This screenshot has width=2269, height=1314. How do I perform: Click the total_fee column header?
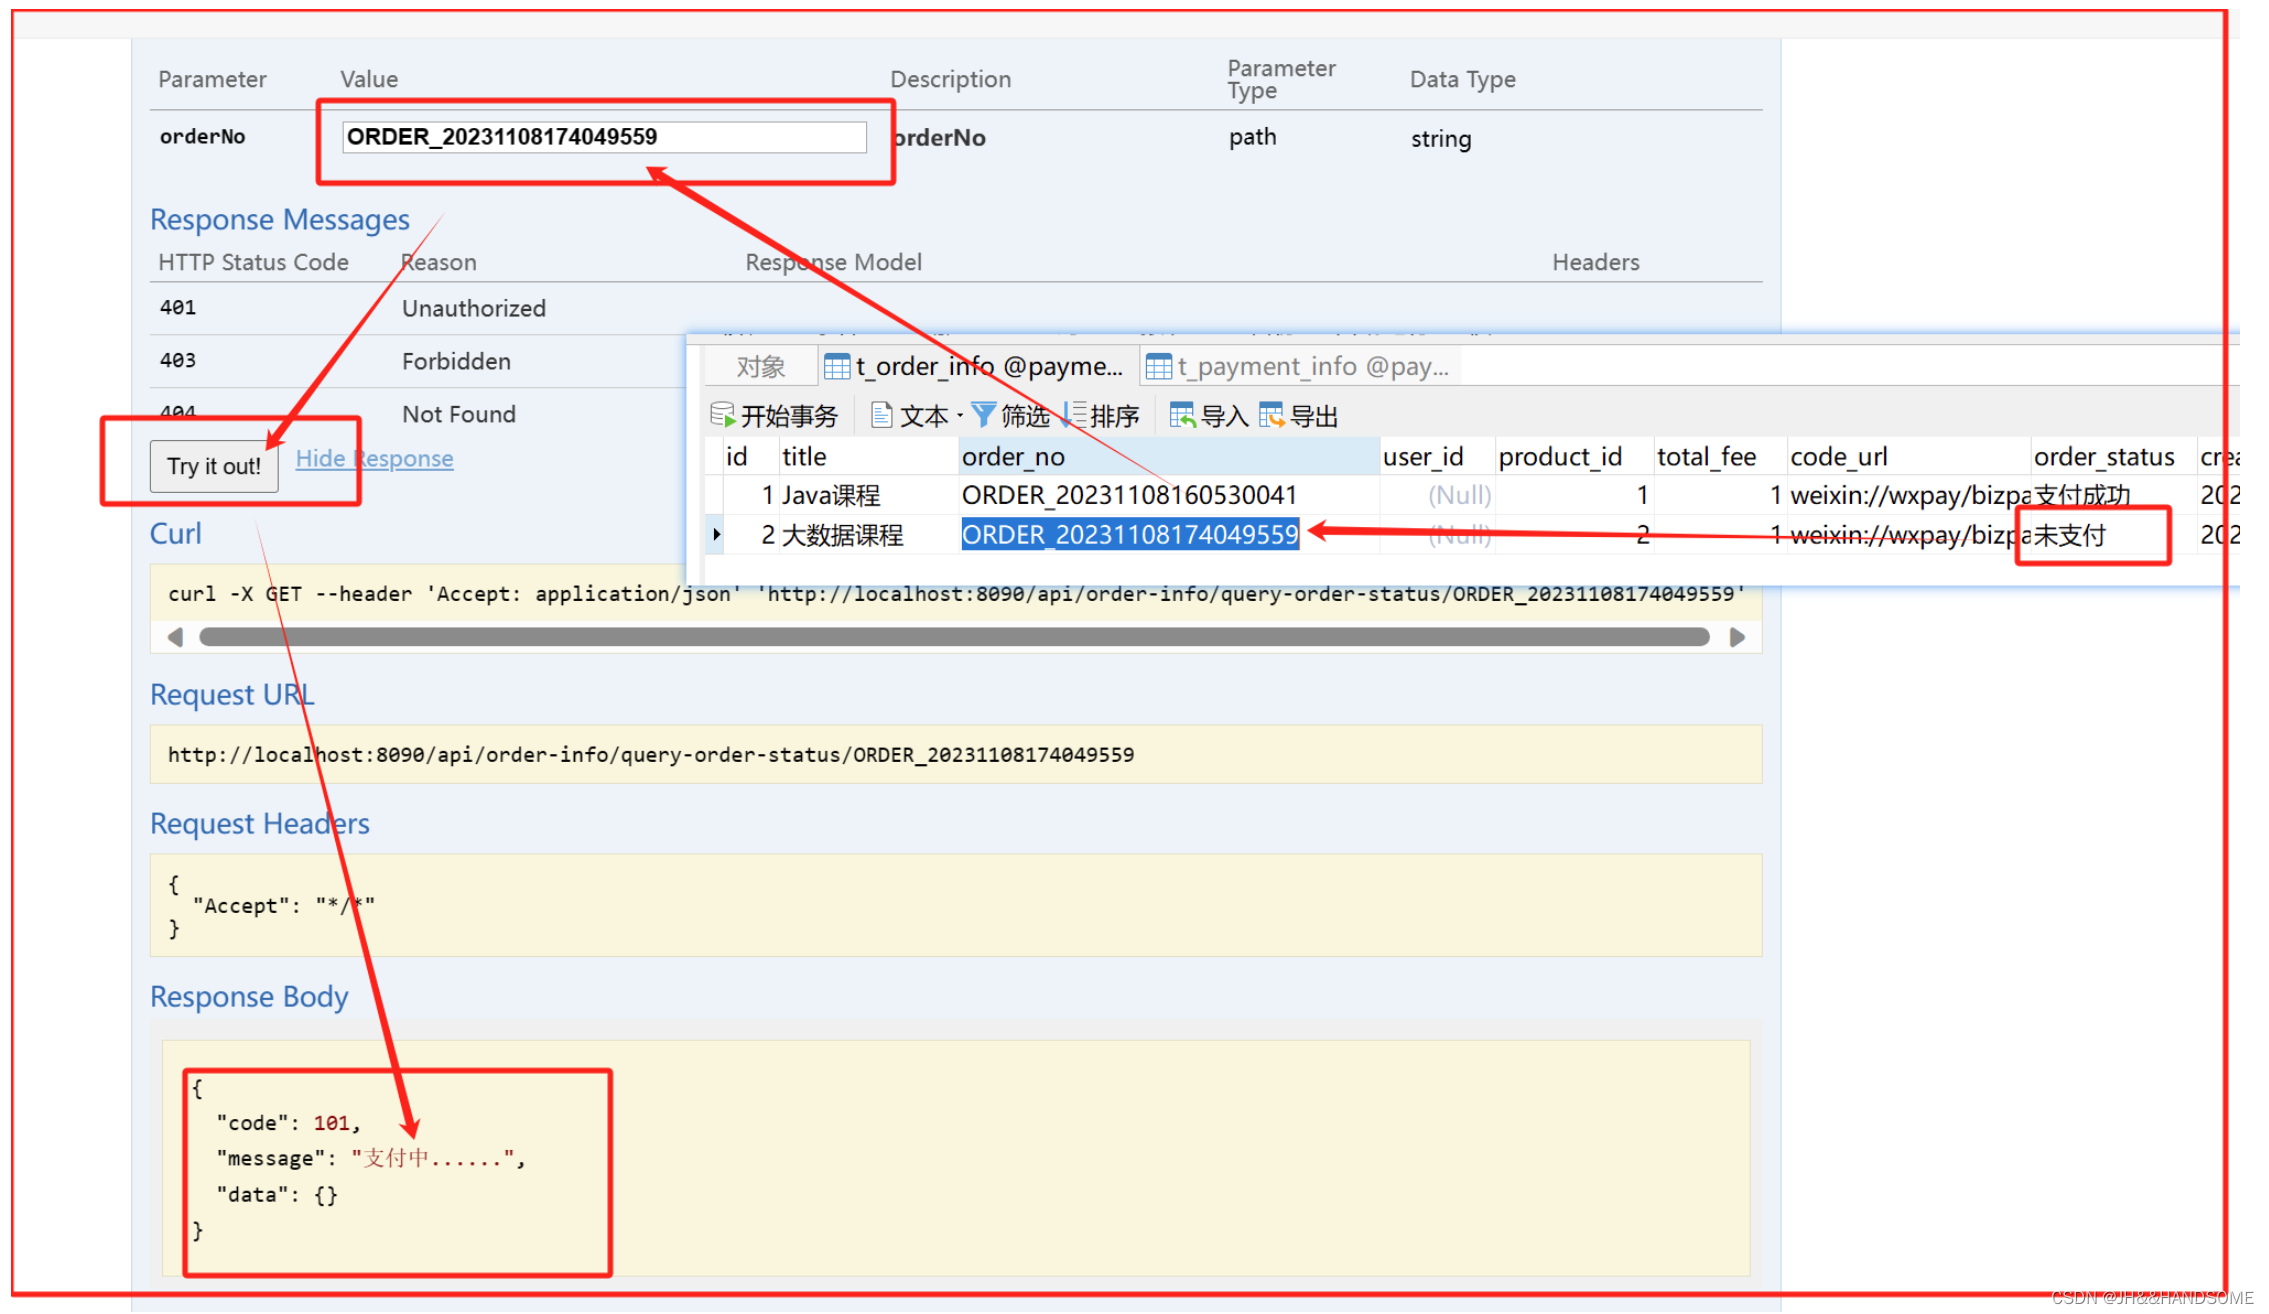(x=1718, y=457)
